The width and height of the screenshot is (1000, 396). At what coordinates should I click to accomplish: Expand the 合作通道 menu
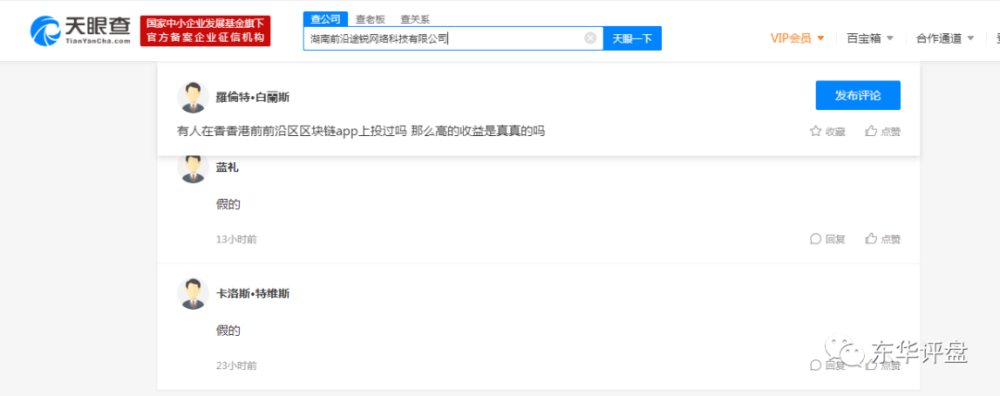click(945, 38)
